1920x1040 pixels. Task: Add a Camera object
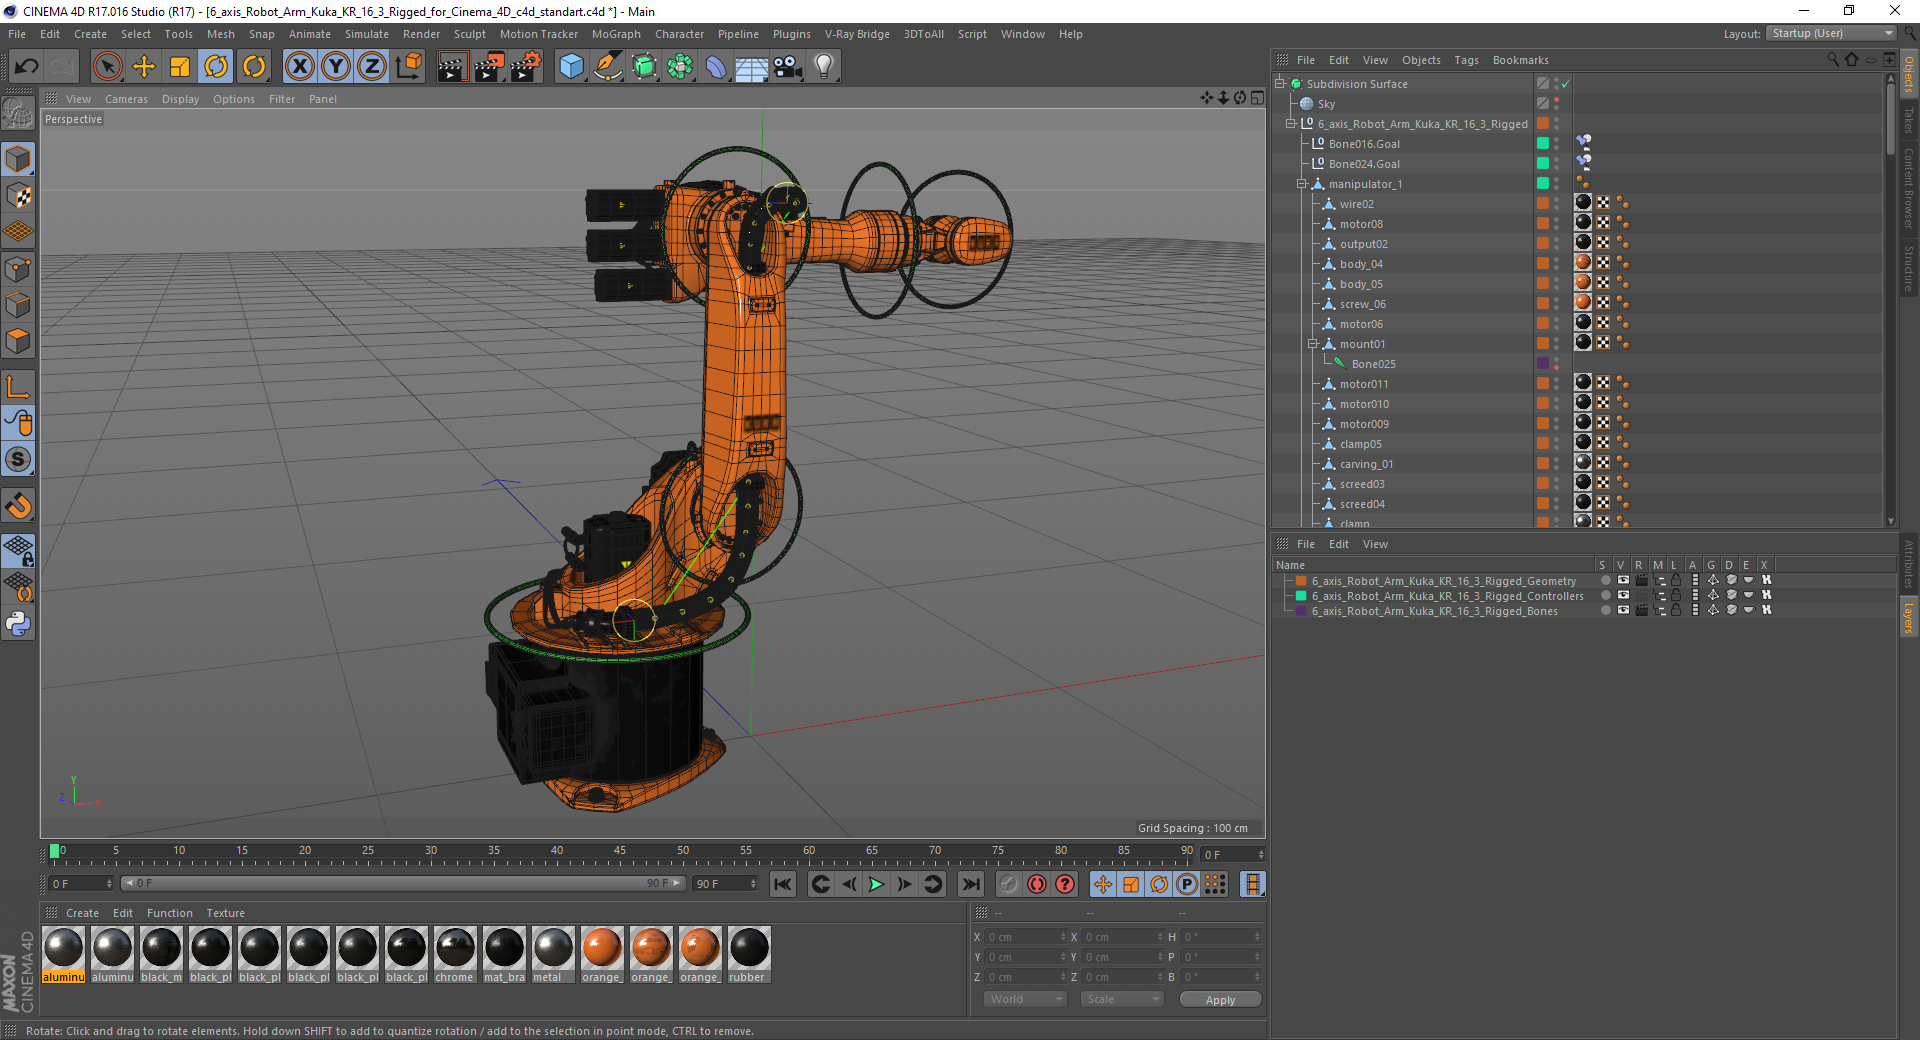[x=788, y=67]
